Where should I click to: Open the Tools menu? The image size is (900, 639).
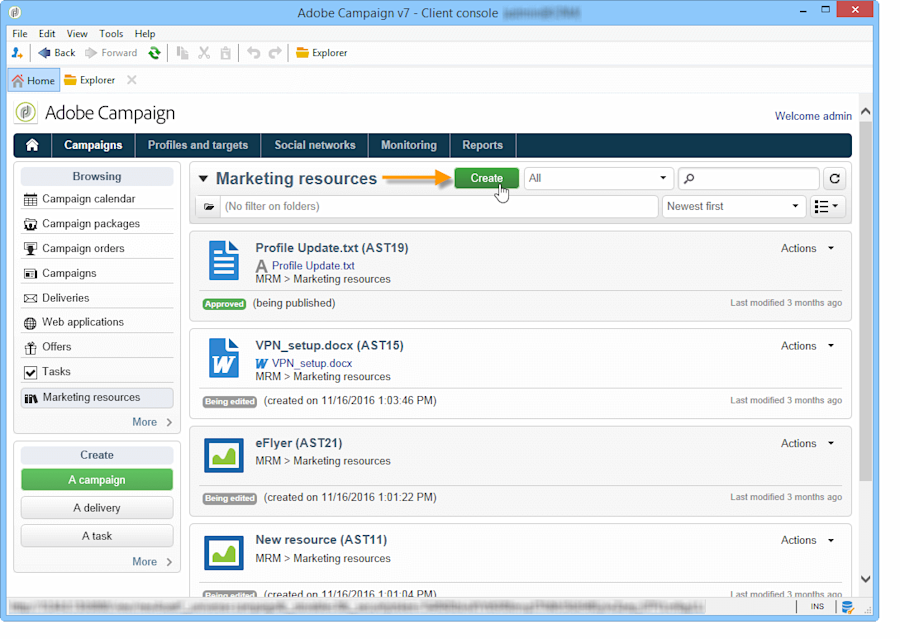[111, 33]
